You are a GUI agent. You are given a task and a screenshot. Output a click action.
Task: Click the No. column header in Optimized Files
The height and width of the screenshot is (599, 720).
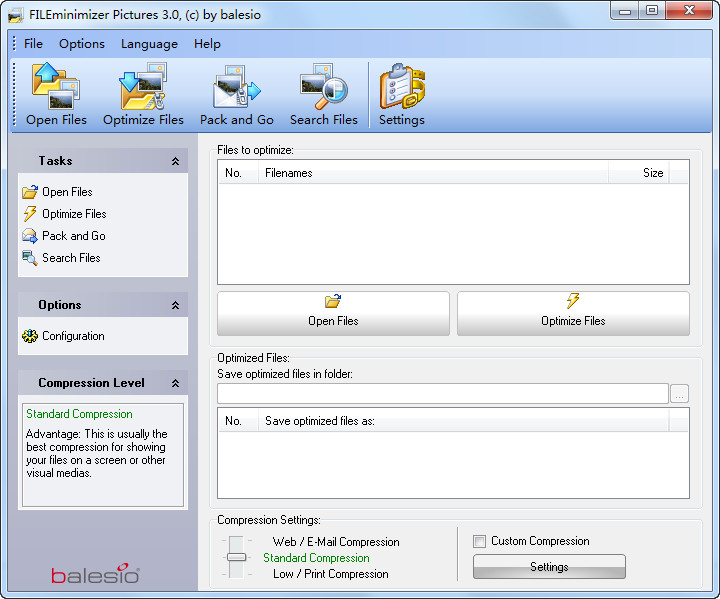238,421
